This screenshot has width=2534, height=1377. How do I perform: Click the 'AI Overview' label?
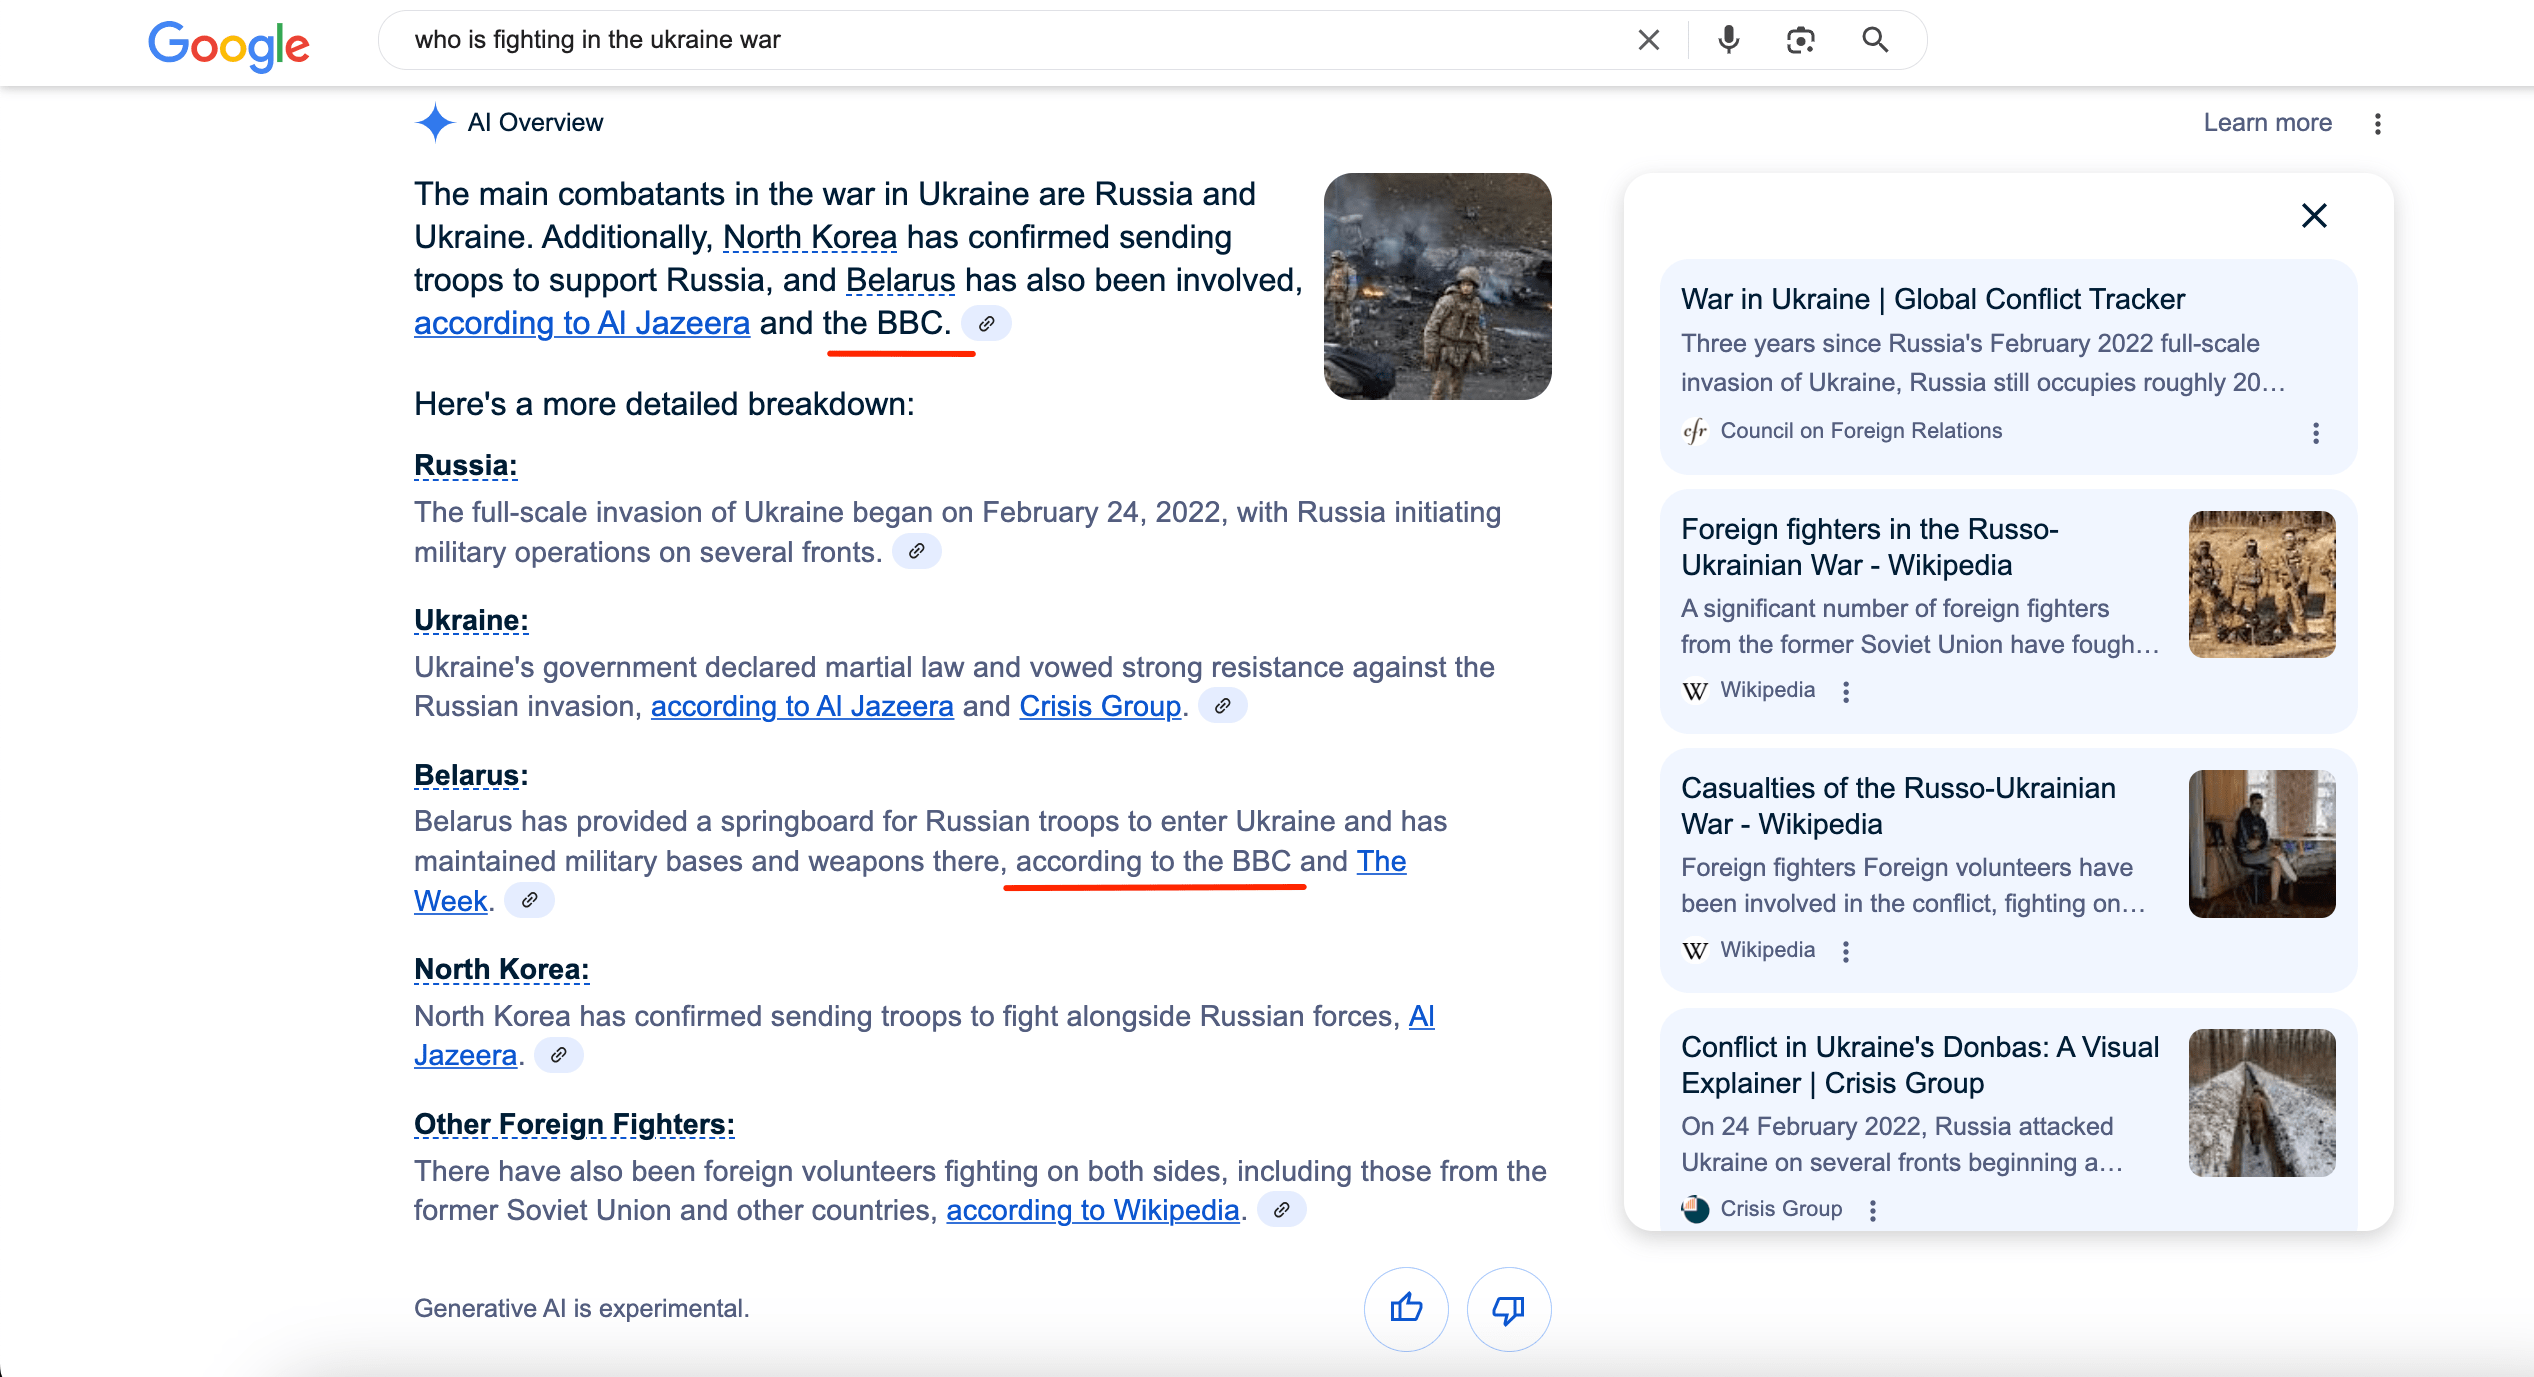535,123
